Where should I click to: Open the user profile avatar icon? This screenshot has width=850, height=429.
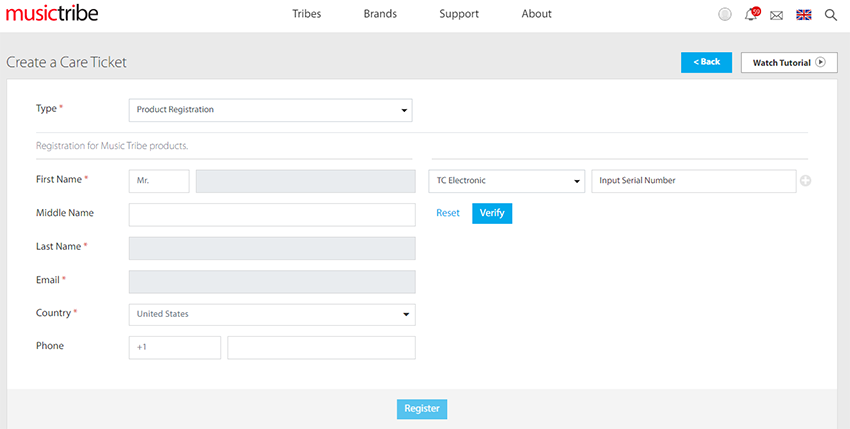(725, 14)
